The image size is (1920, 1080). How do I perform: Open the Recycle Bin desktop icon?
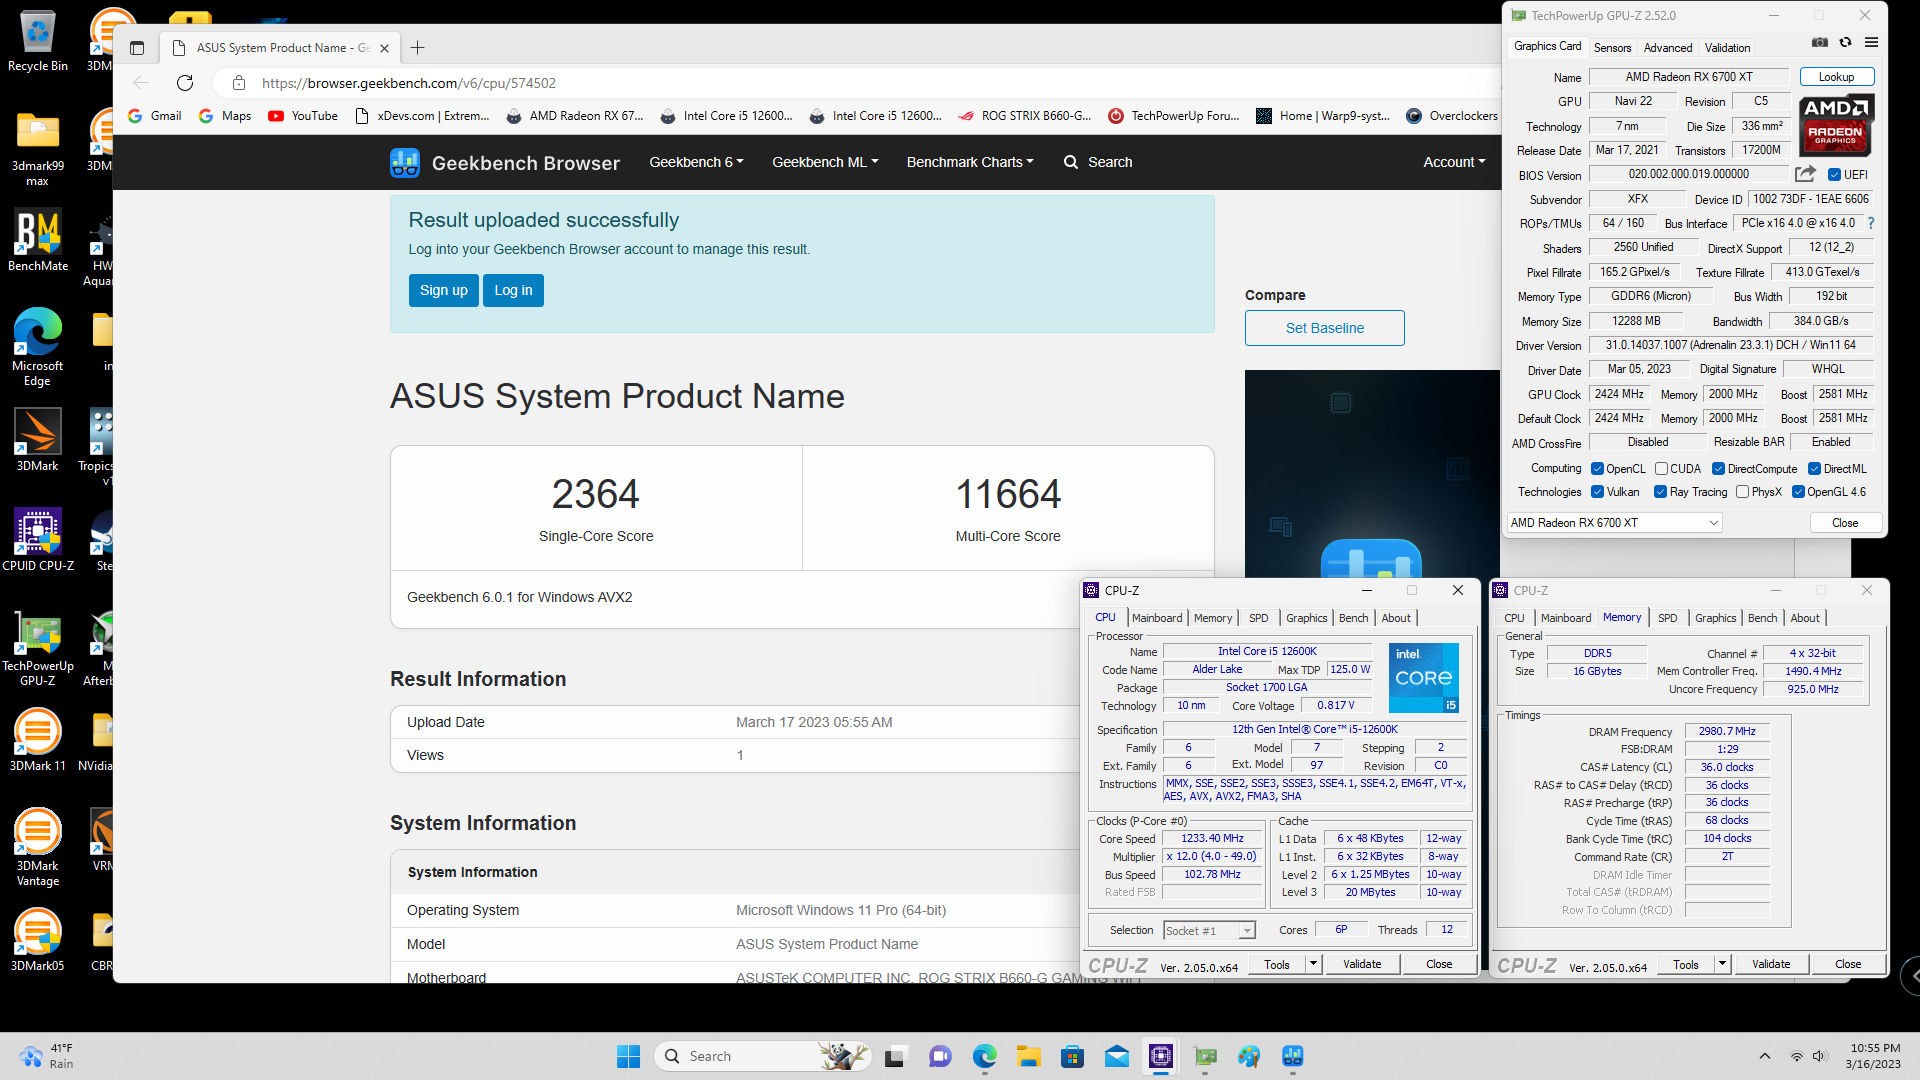(38, 41)
